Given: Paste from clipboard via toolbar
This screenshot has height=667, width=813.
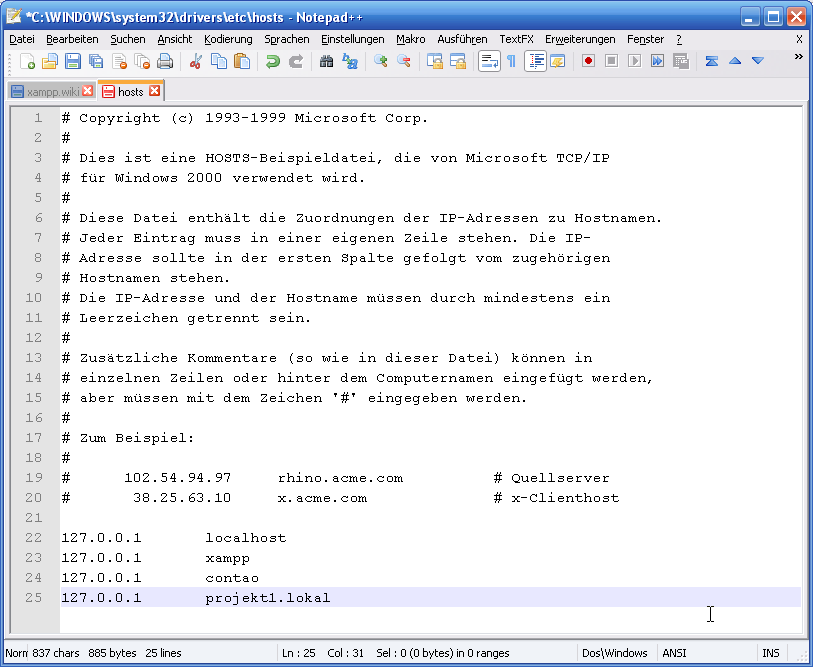Looking at the screenshot, I should tap(244, 60).
